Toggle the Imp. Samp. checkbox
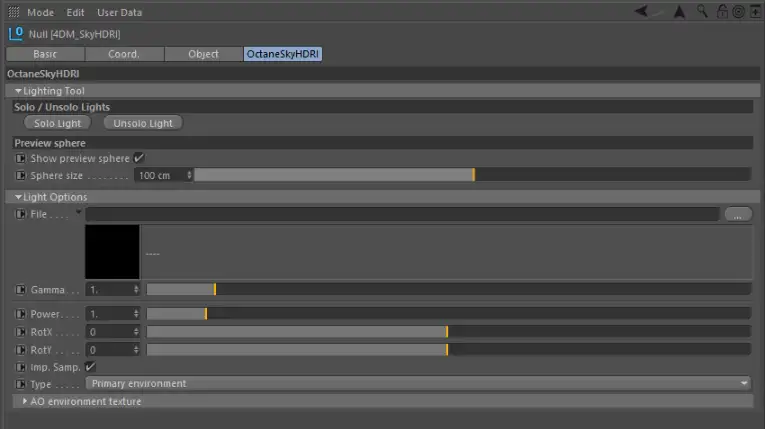Screen dimensions: 765x429 point(90,367)
